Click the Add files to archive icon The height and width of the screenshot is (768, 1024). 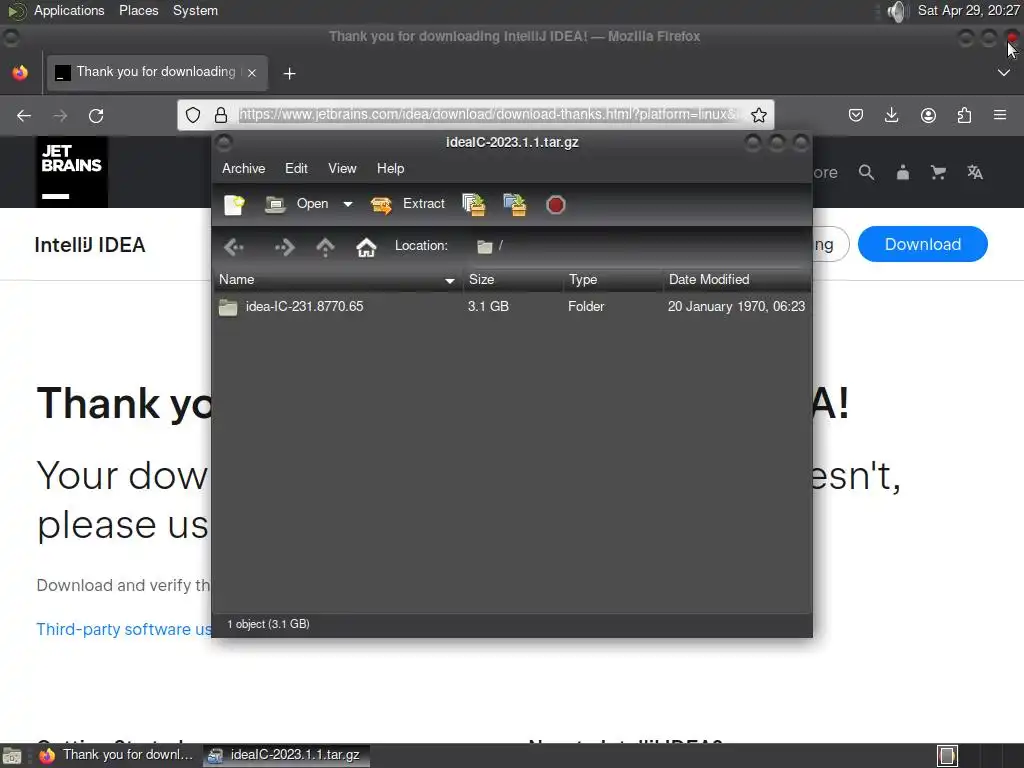pyautogui.click(x=474, y=204)
